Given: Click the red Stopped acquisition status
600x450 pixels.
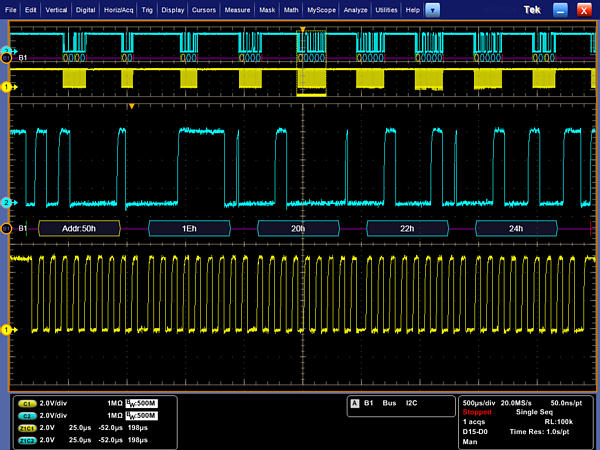Looking at the screenshot, I should 478,411.
